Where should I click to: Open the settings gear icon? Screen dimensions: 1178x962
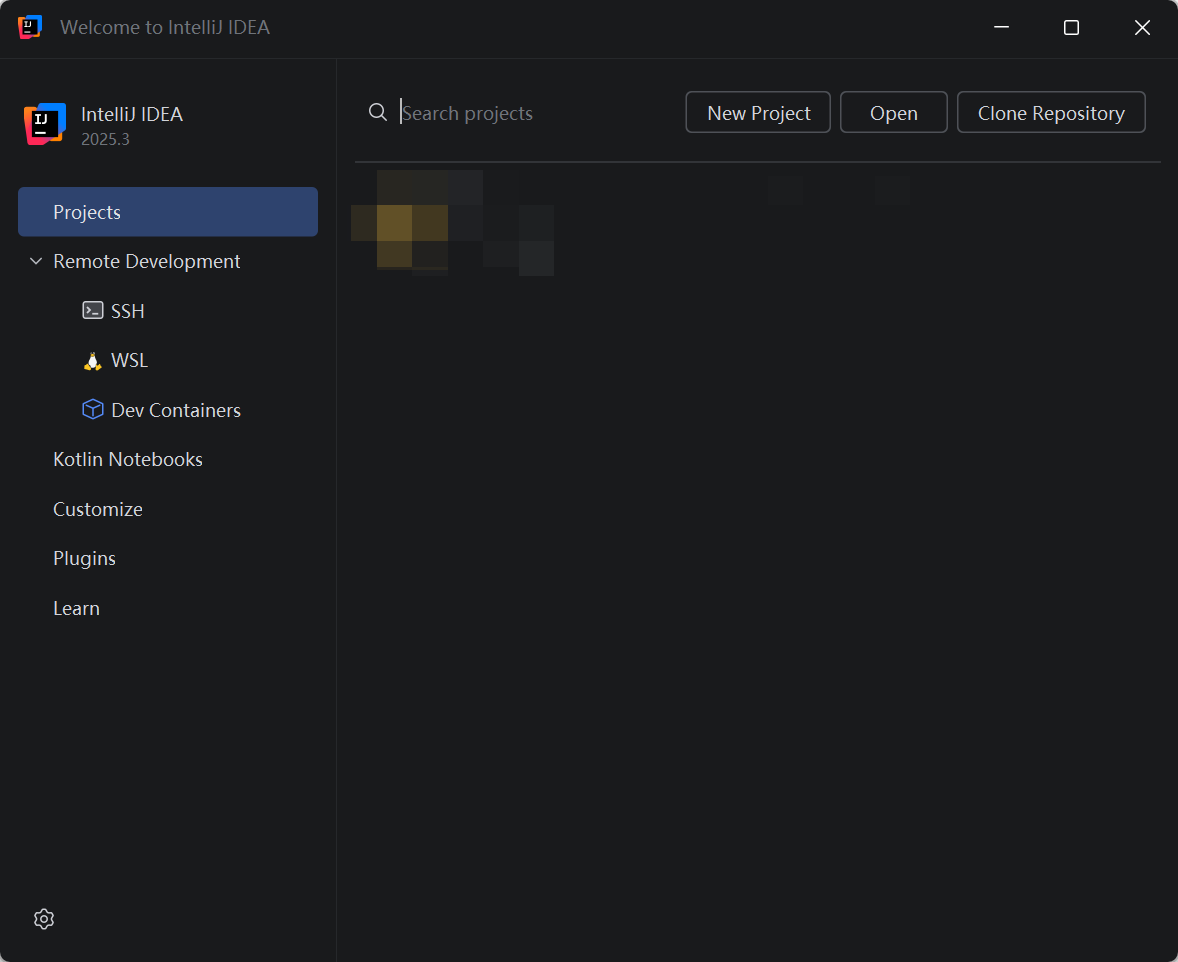44,918
